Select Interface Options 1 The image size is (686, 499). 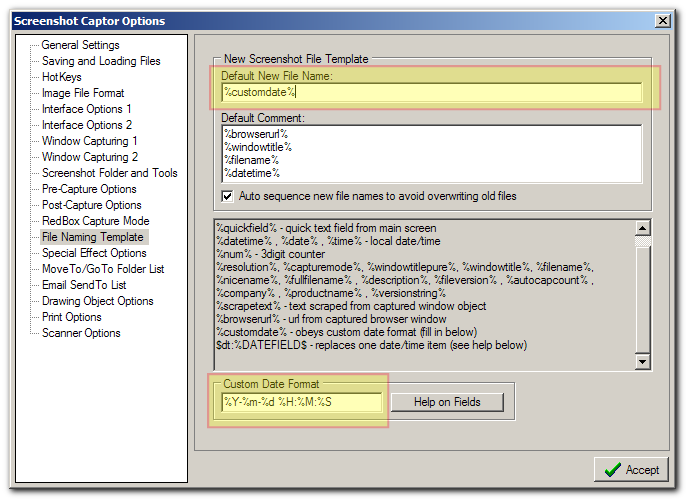pyautogui.click(x=86, y=109)
